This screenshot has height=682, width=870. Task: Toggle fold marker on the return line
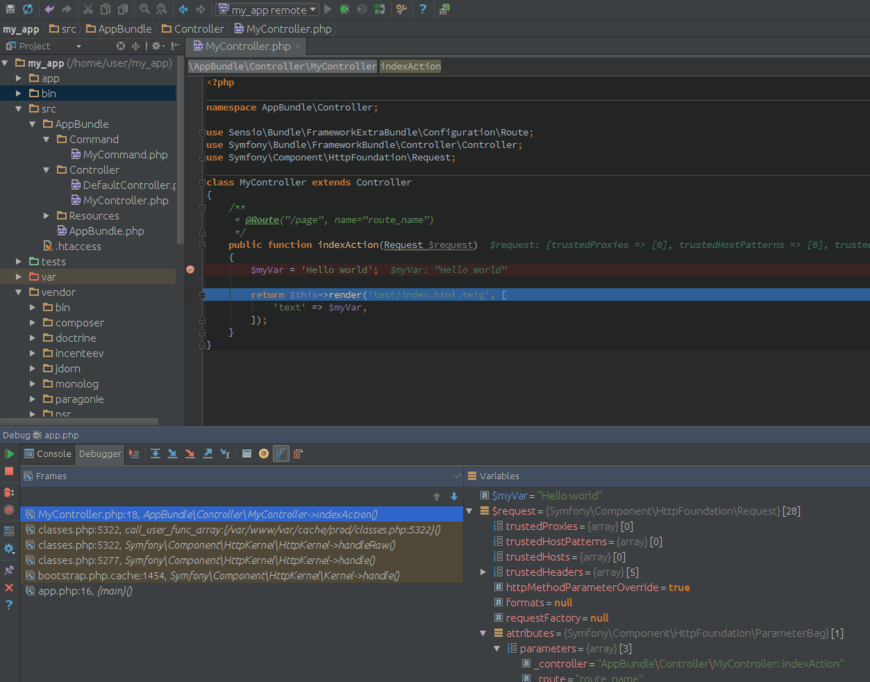pyautogui.click(x=202, y=295)
